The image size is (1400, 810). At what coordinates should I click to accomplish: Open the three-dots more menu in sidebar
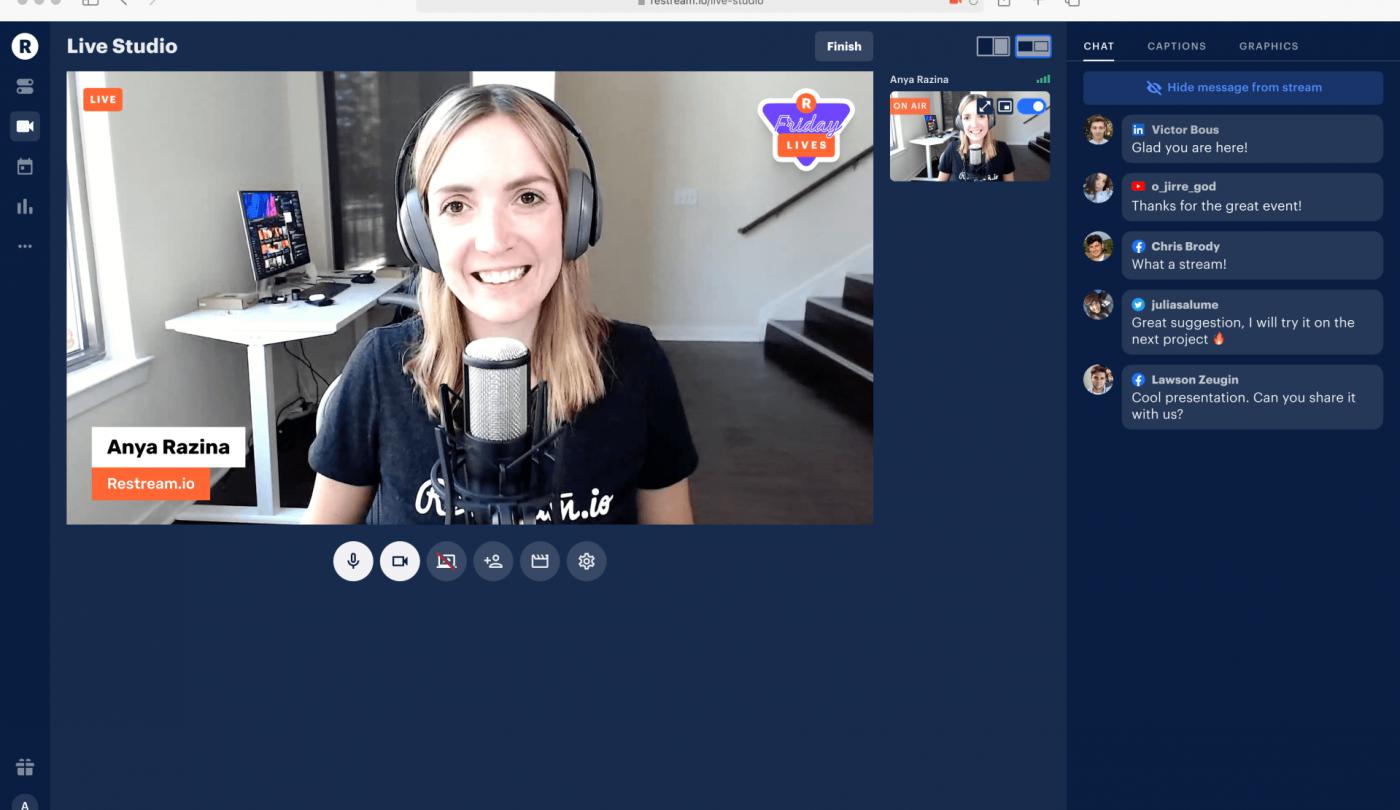(25, 246)
